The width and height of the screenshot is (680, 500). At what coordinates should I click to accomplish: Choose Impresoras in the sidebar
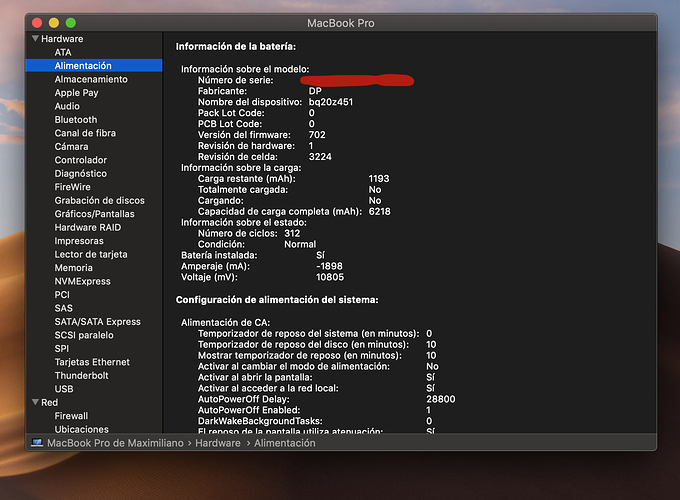(x=79, y=240)
